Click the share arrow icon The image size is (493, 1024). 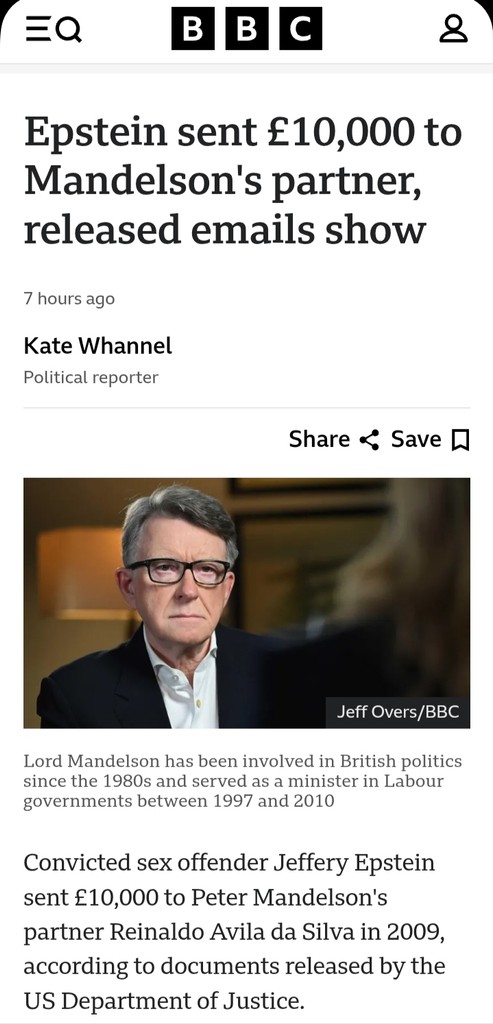click(x=370, y=440)
